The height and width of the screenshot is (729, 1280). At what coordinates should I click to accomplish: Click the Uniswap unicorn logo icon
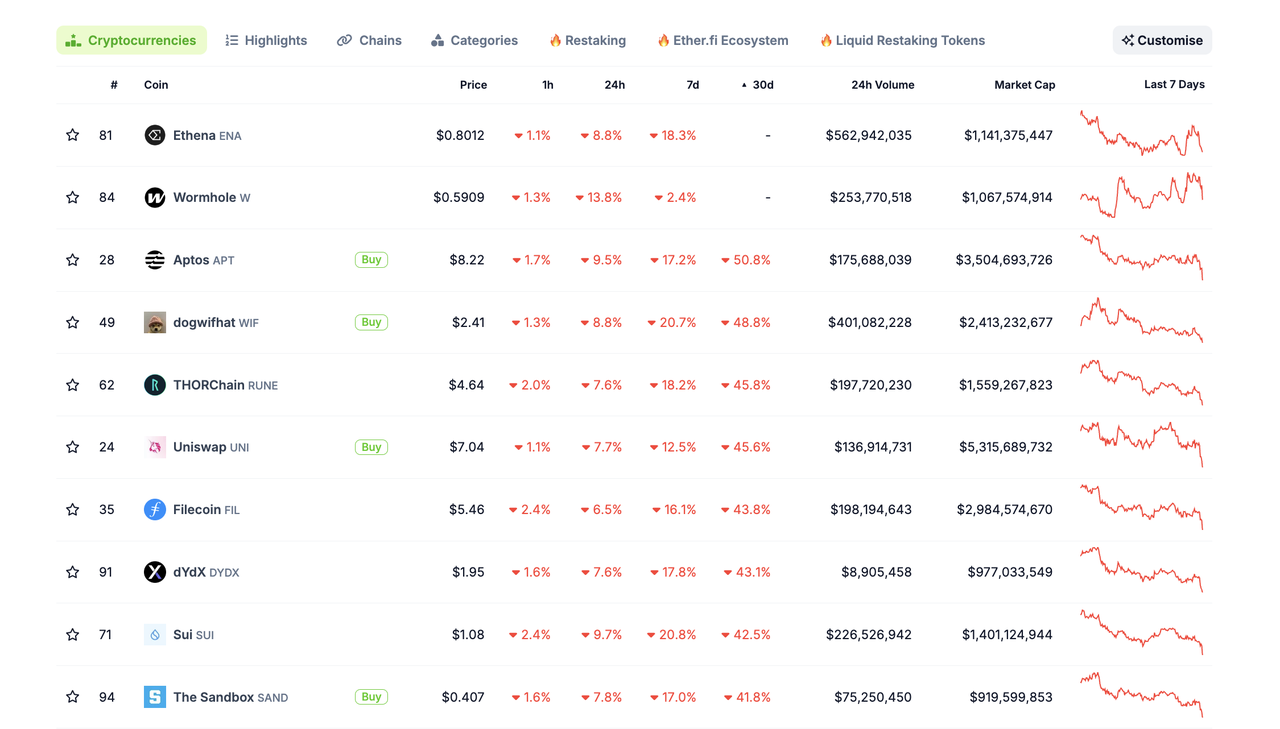155,447
